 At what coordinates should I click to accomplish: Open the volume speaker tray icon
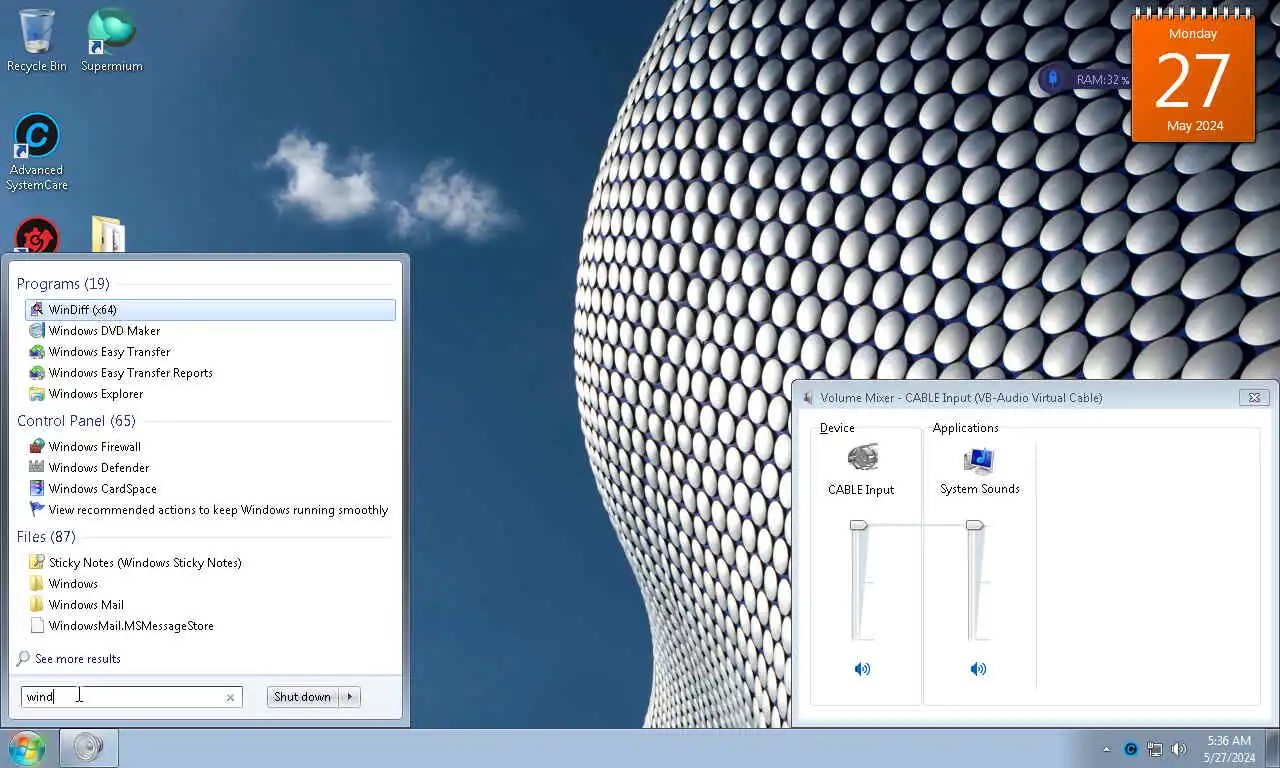pos(1179,749)
